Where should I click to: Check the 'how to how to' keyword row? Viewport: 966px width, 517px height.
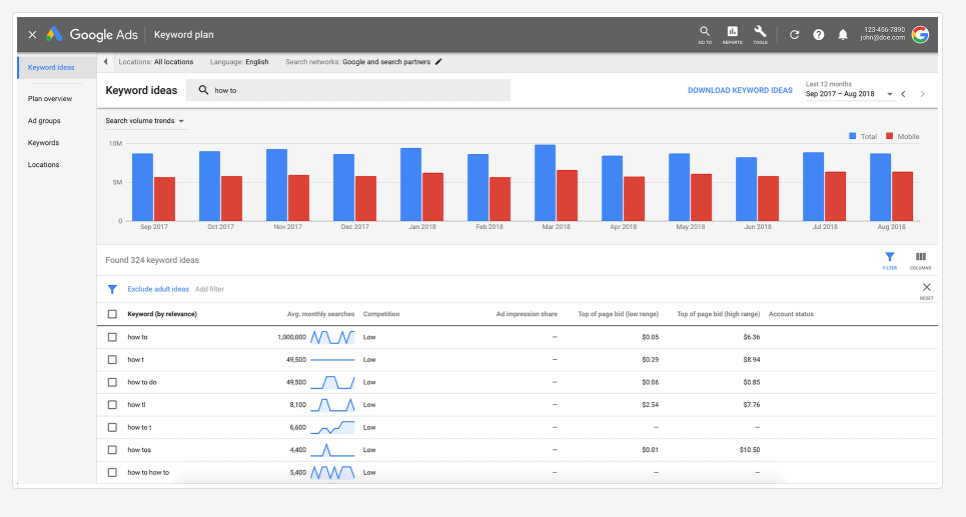pos(112,473)
